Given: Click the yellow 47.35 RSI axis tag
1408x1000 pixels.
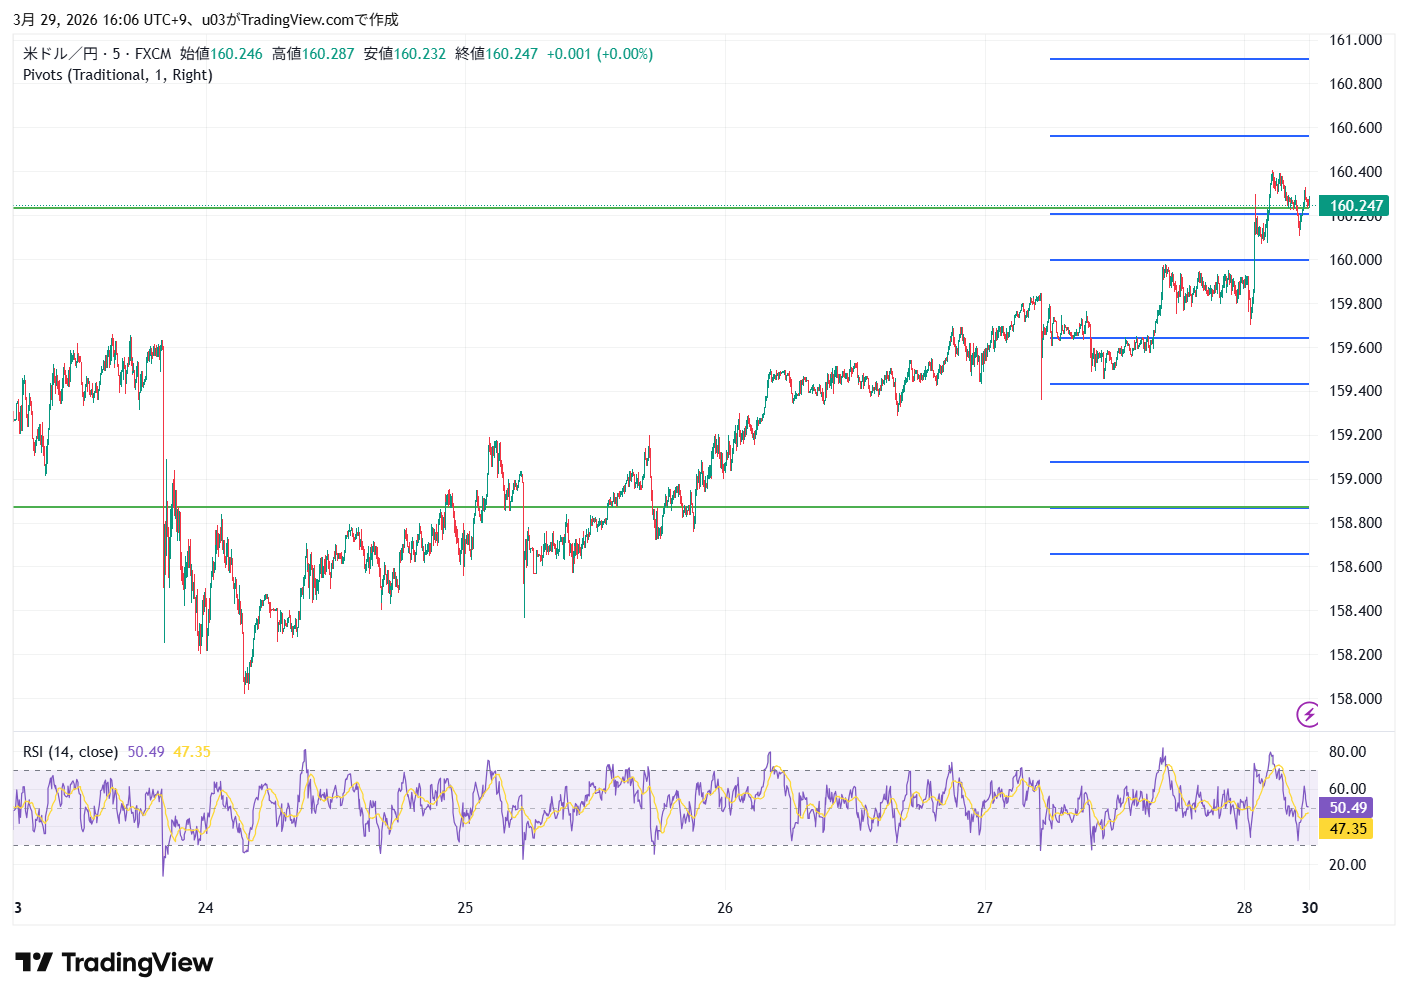Looking at the screenshot, I should [x=1347, y=829].
